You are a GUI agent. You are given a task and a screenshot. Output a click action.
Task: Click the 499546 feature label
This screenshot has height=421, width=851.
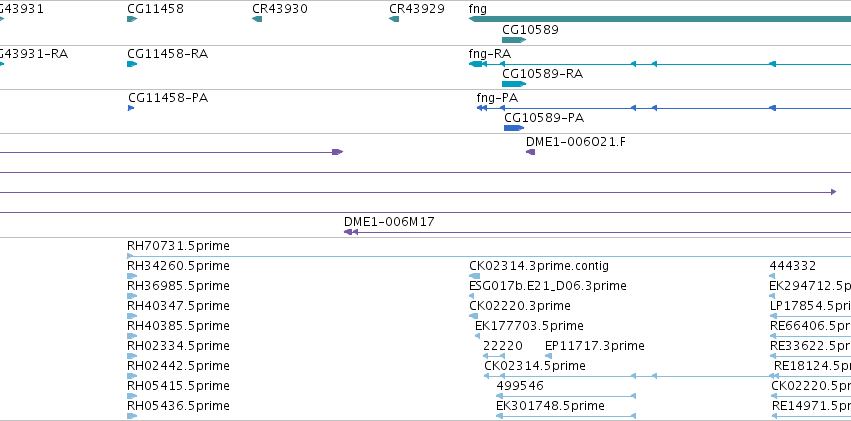[x=520, y=386]
